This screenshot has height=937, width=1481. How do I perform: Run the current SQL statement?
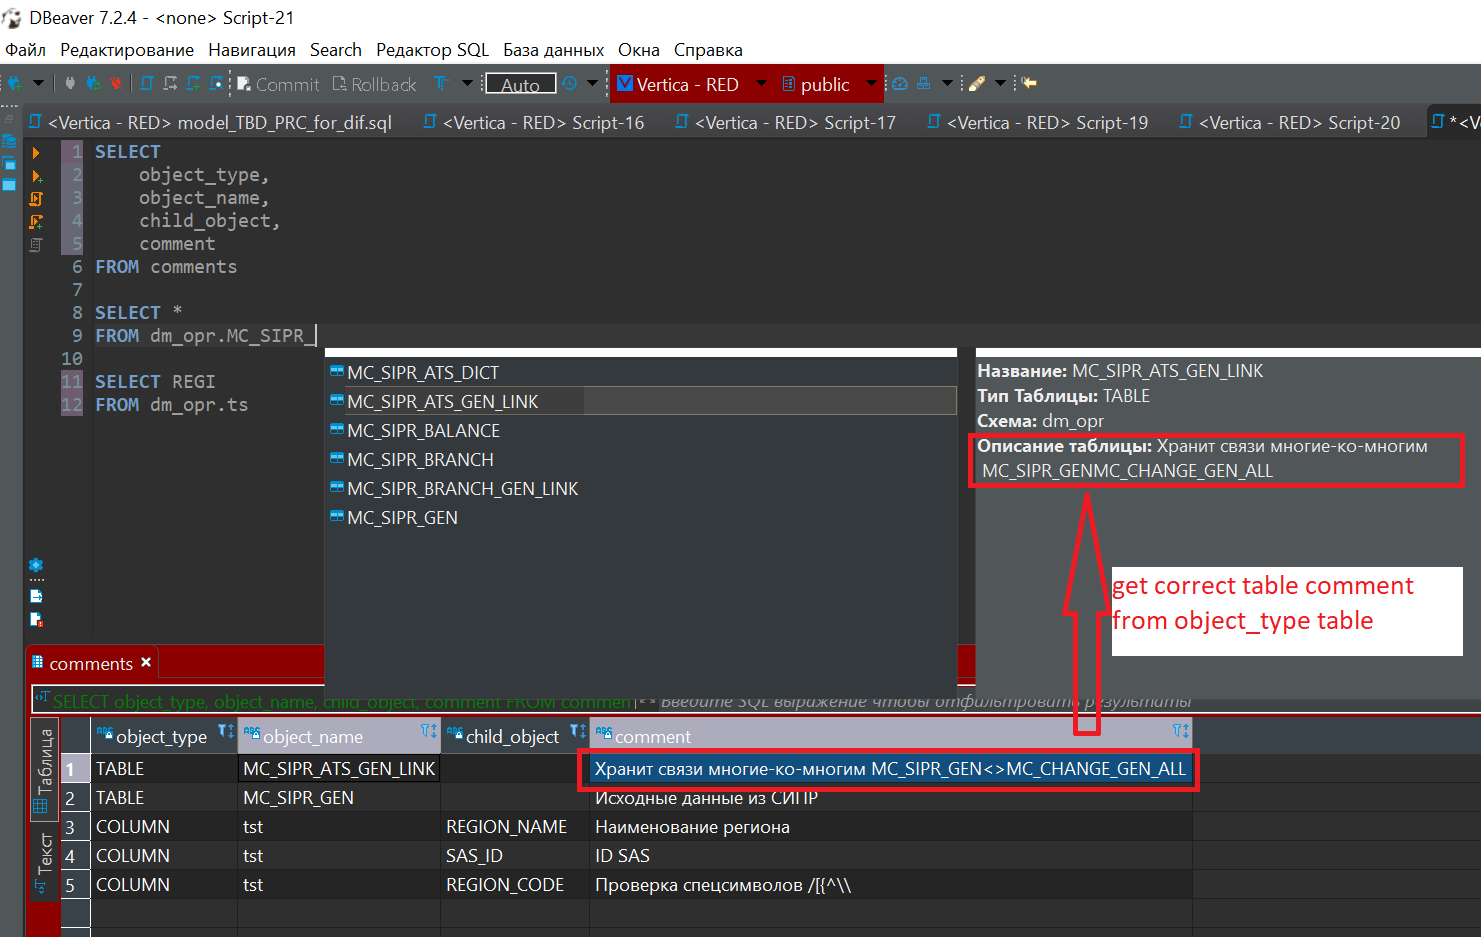coord(36,151)
